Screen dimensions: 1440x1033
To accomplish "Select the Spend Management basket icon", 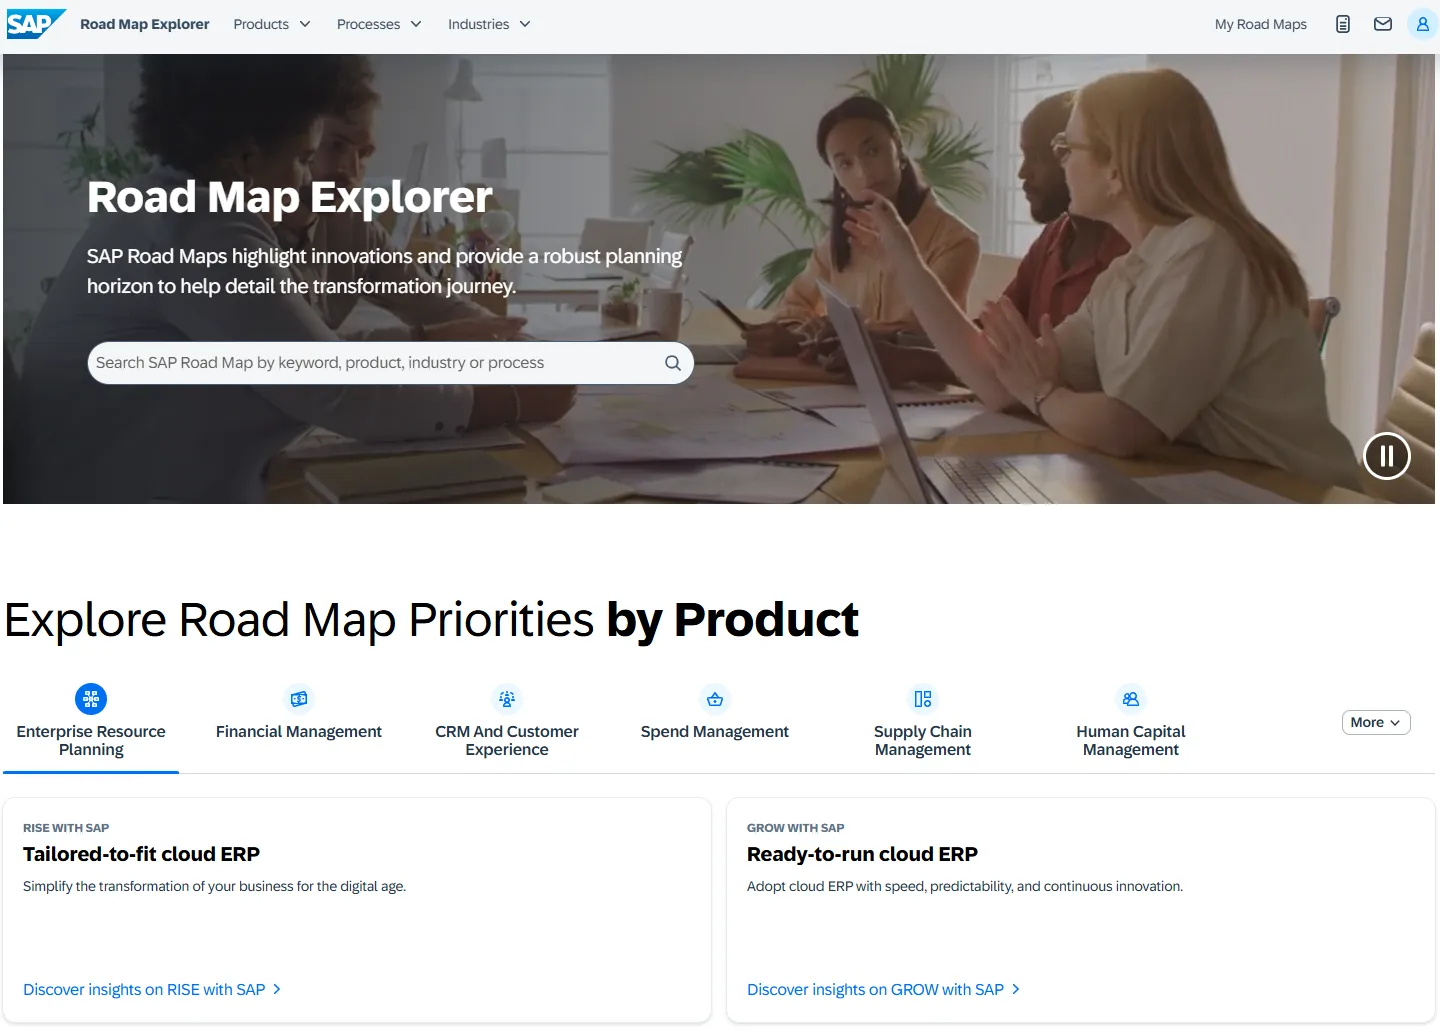I will point(715,699).
